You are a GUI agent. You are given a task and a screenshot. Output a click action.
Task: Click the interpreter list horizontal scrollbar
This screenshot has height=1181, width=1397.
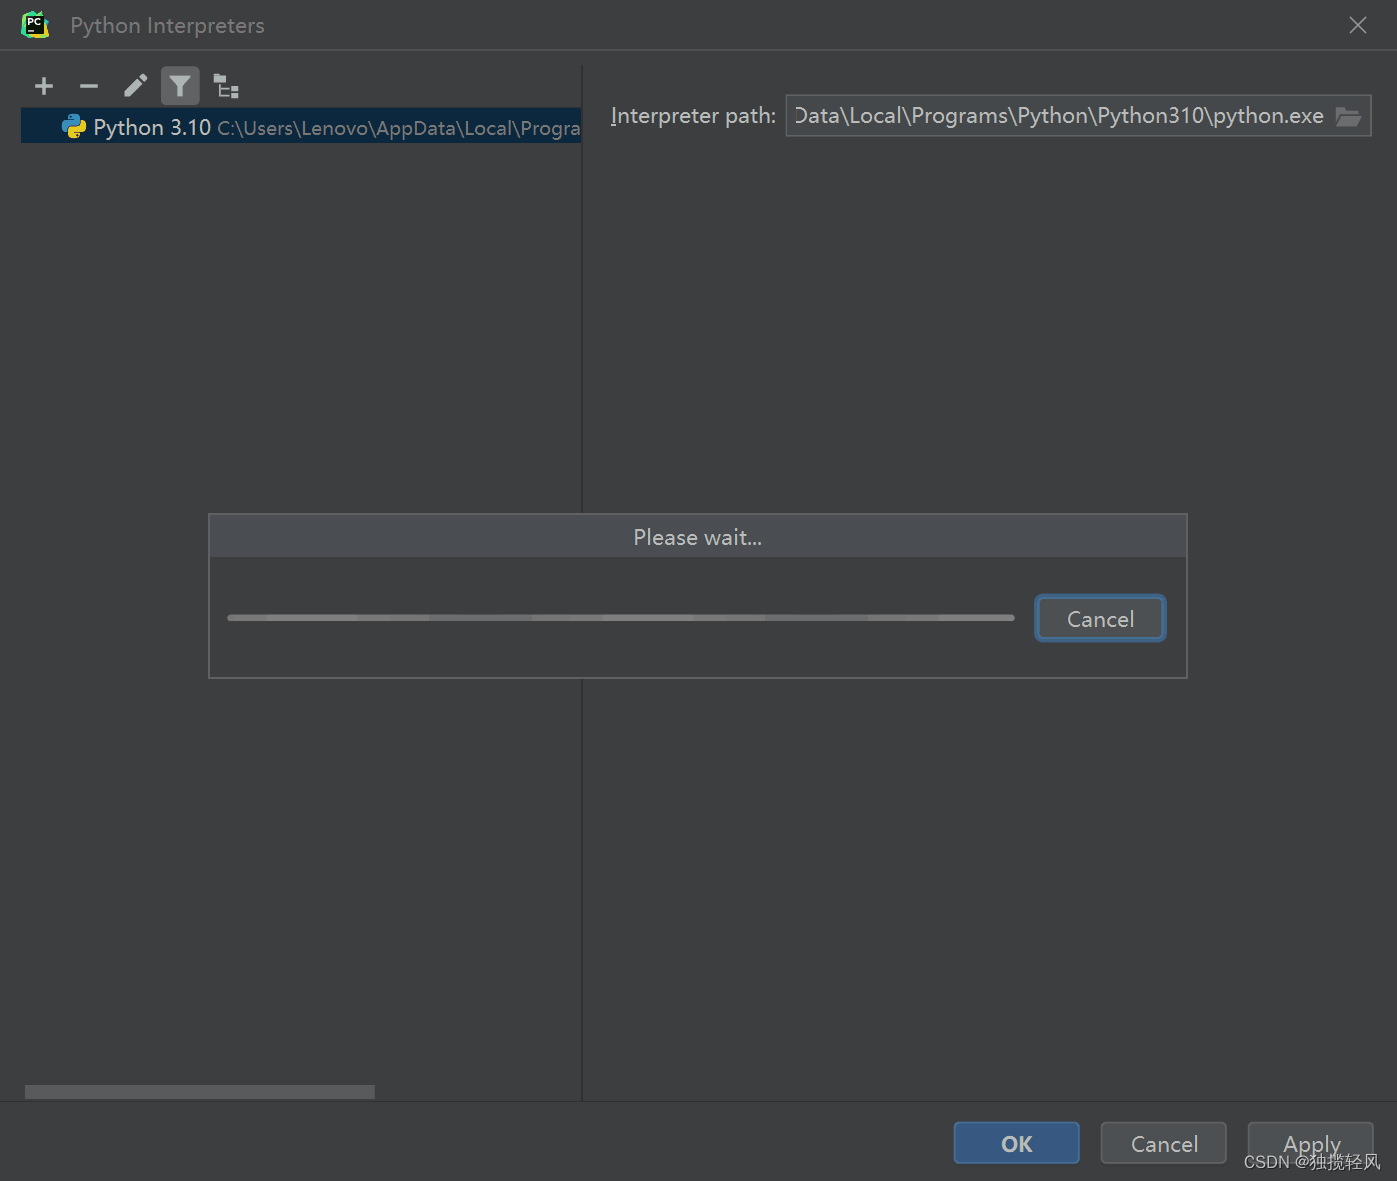click(x=200, y=1092)
